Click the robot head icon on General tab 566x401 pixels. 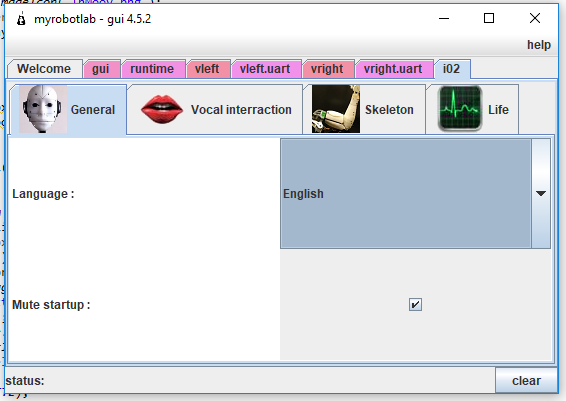(43, 109)
